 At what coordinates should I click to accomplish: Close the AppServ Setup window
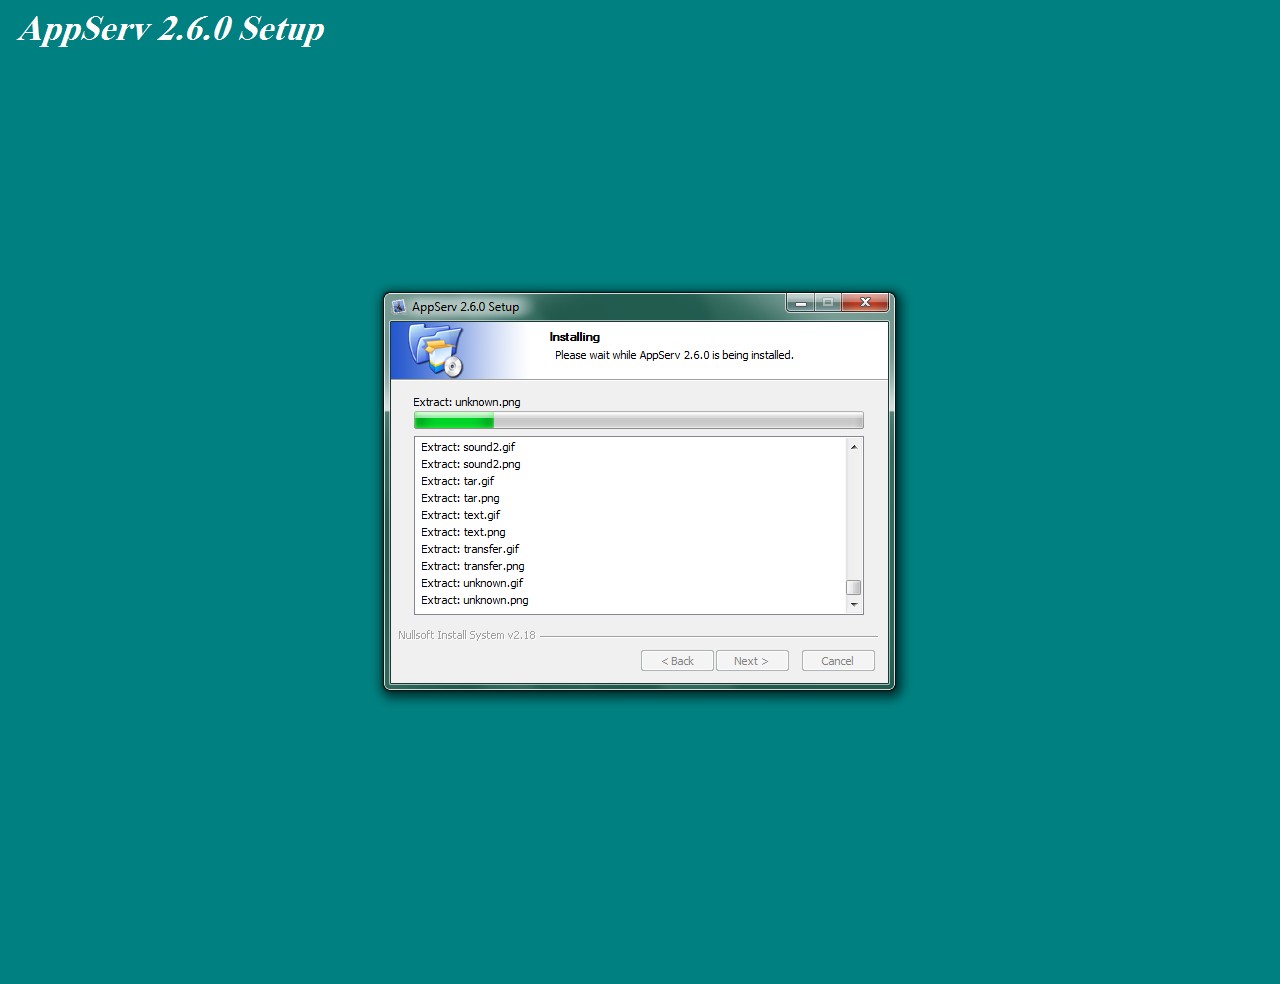865,303
